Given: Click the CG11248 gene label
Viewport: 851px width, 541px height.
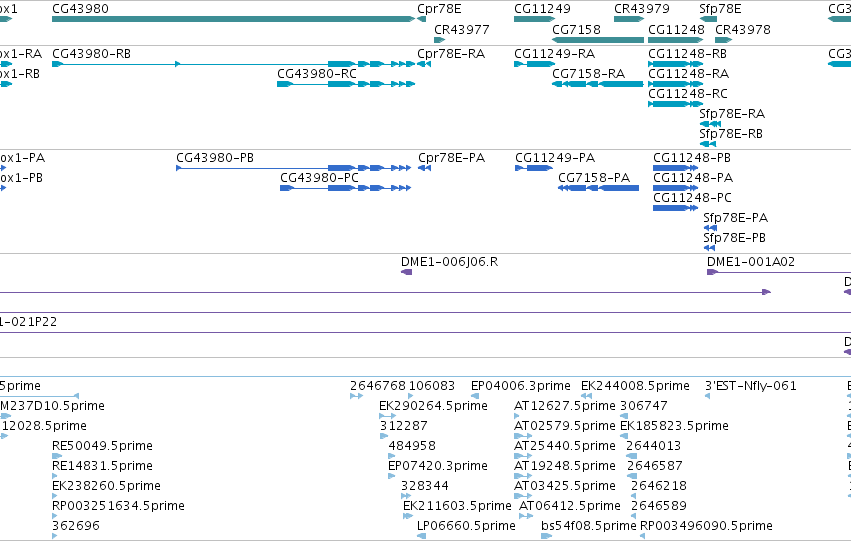Looking at the screenshot, I should [676, 29].
